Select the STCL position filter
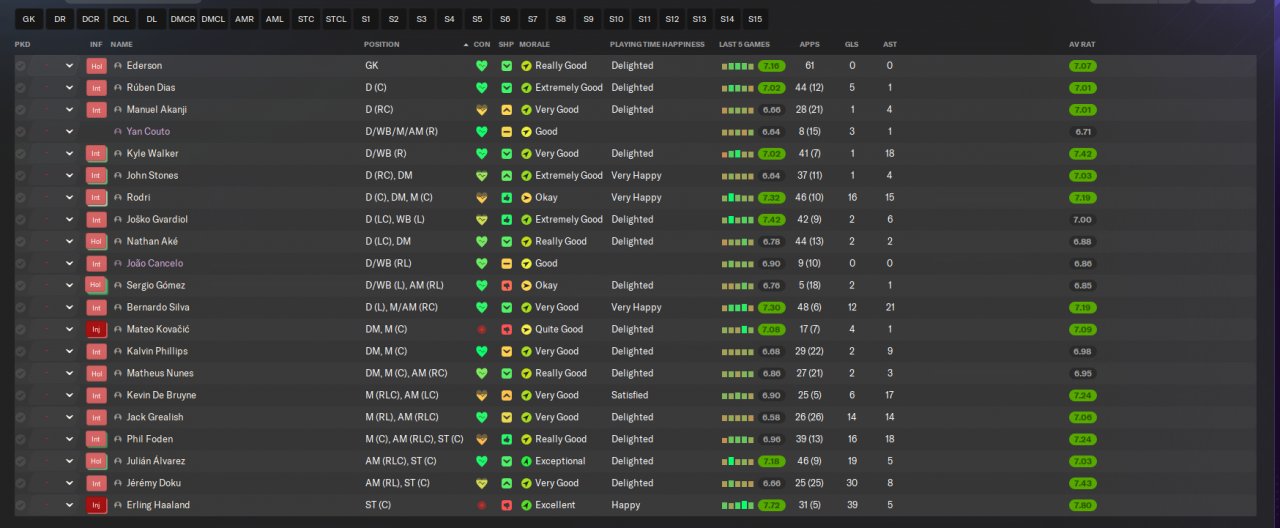The height and width of the screenshot is (528, 1280). (x=336, y=19)
